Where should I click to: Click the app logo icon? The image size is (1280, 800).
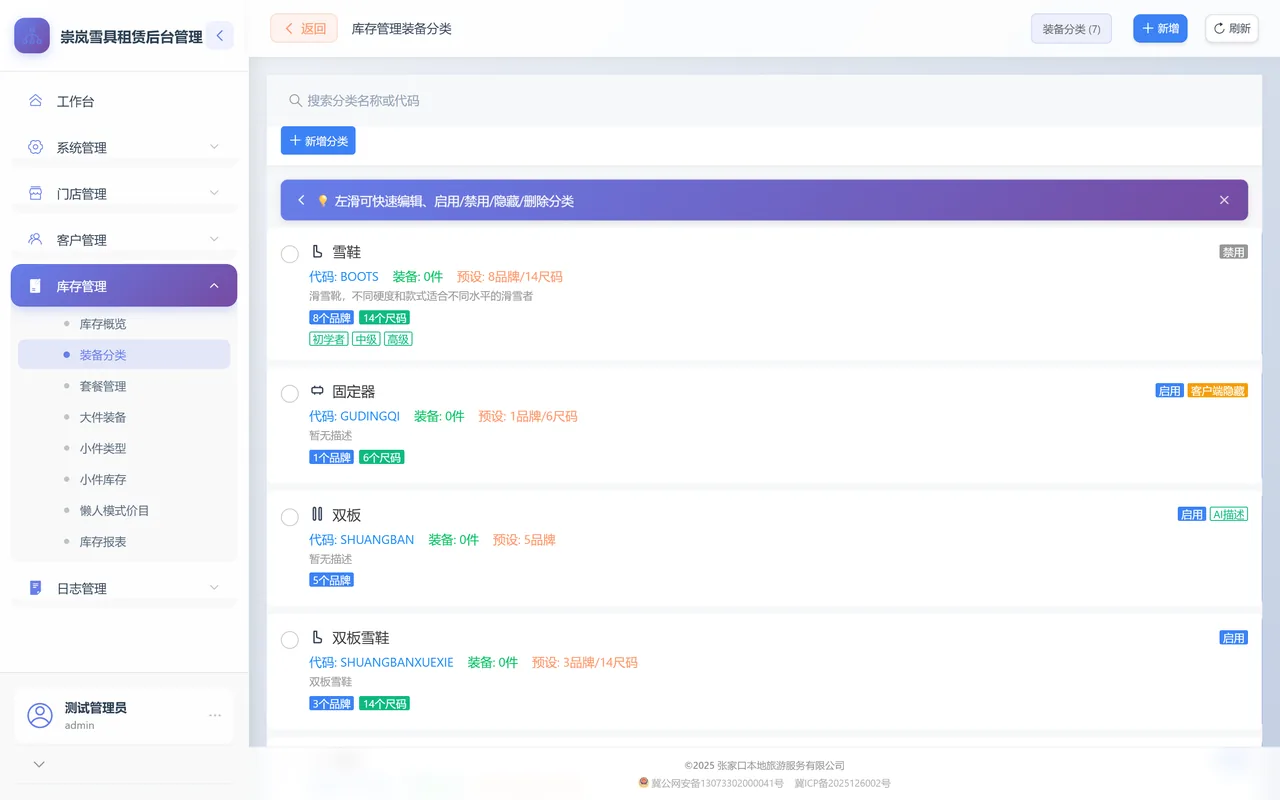[32, 36]
